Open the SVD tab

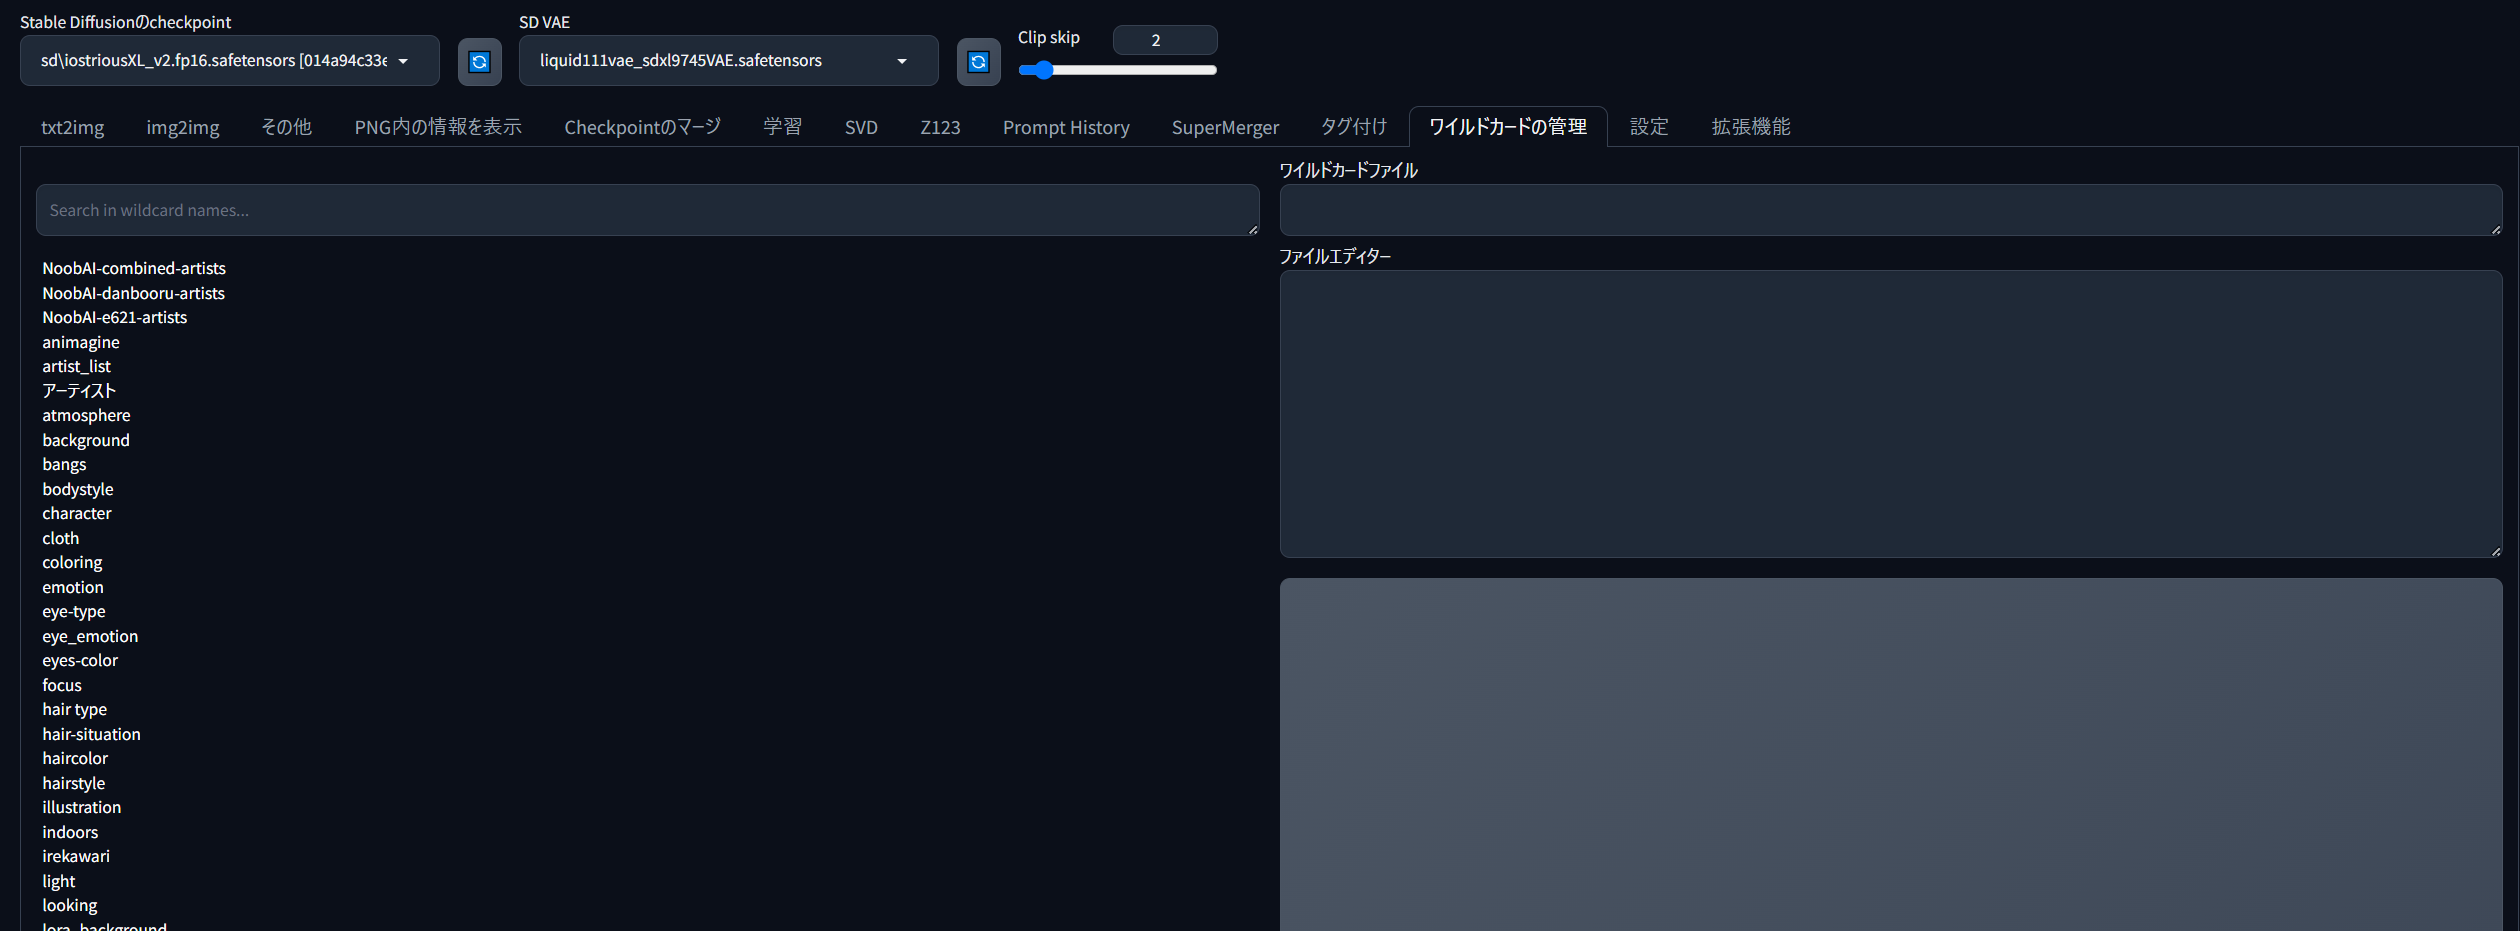point(861,127)
